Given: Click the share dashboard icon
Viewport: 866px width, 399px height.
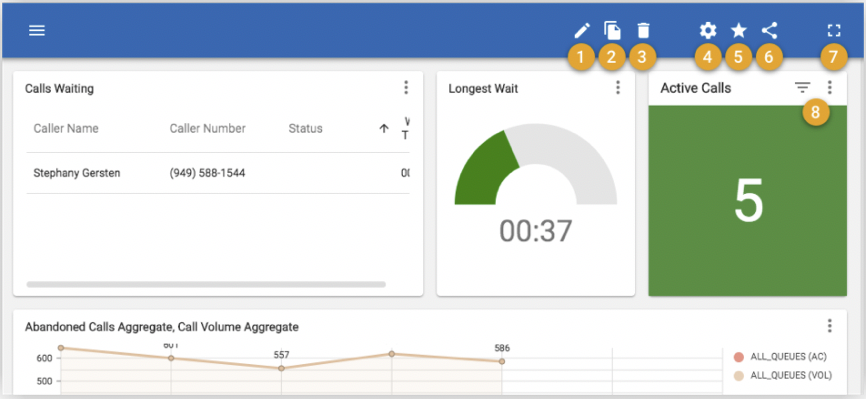Looking at the screenshot, I should [769, 30].
